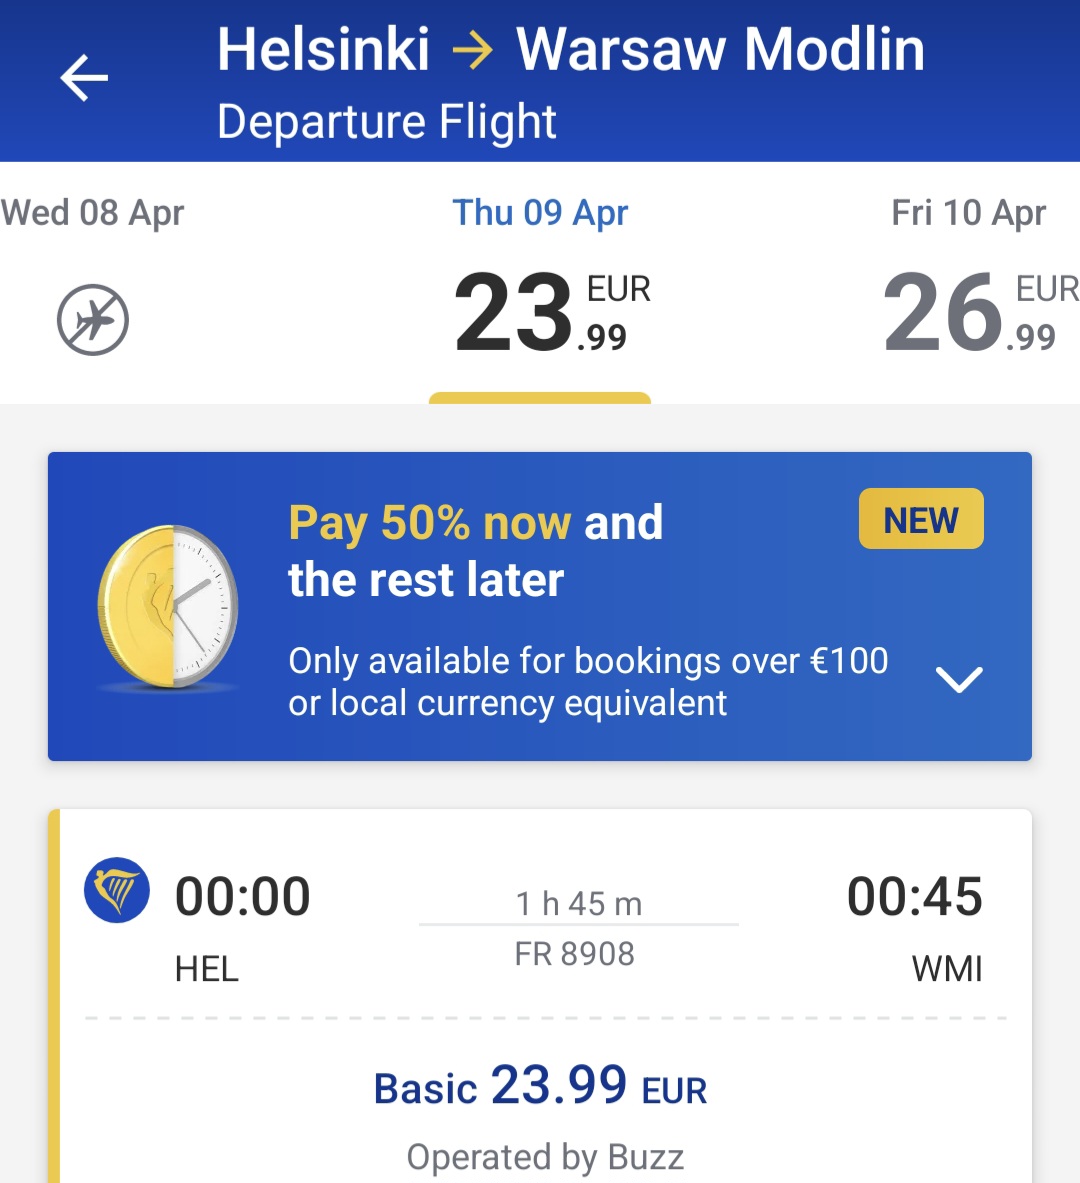The image size is (1080, 1183).
Task: Tap the half-coin clock icon
Action: (168, 607)
